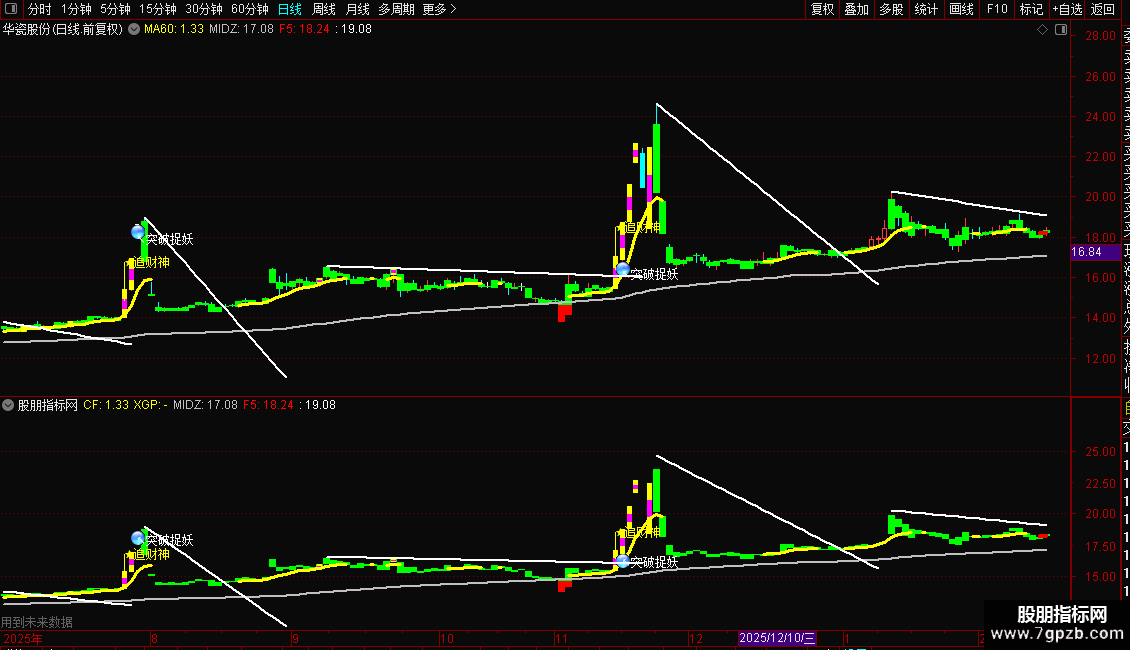This screenshot has width=1130, height=650.
Task: Click month 11 on the time axis
Action: (x=561, y=638)
